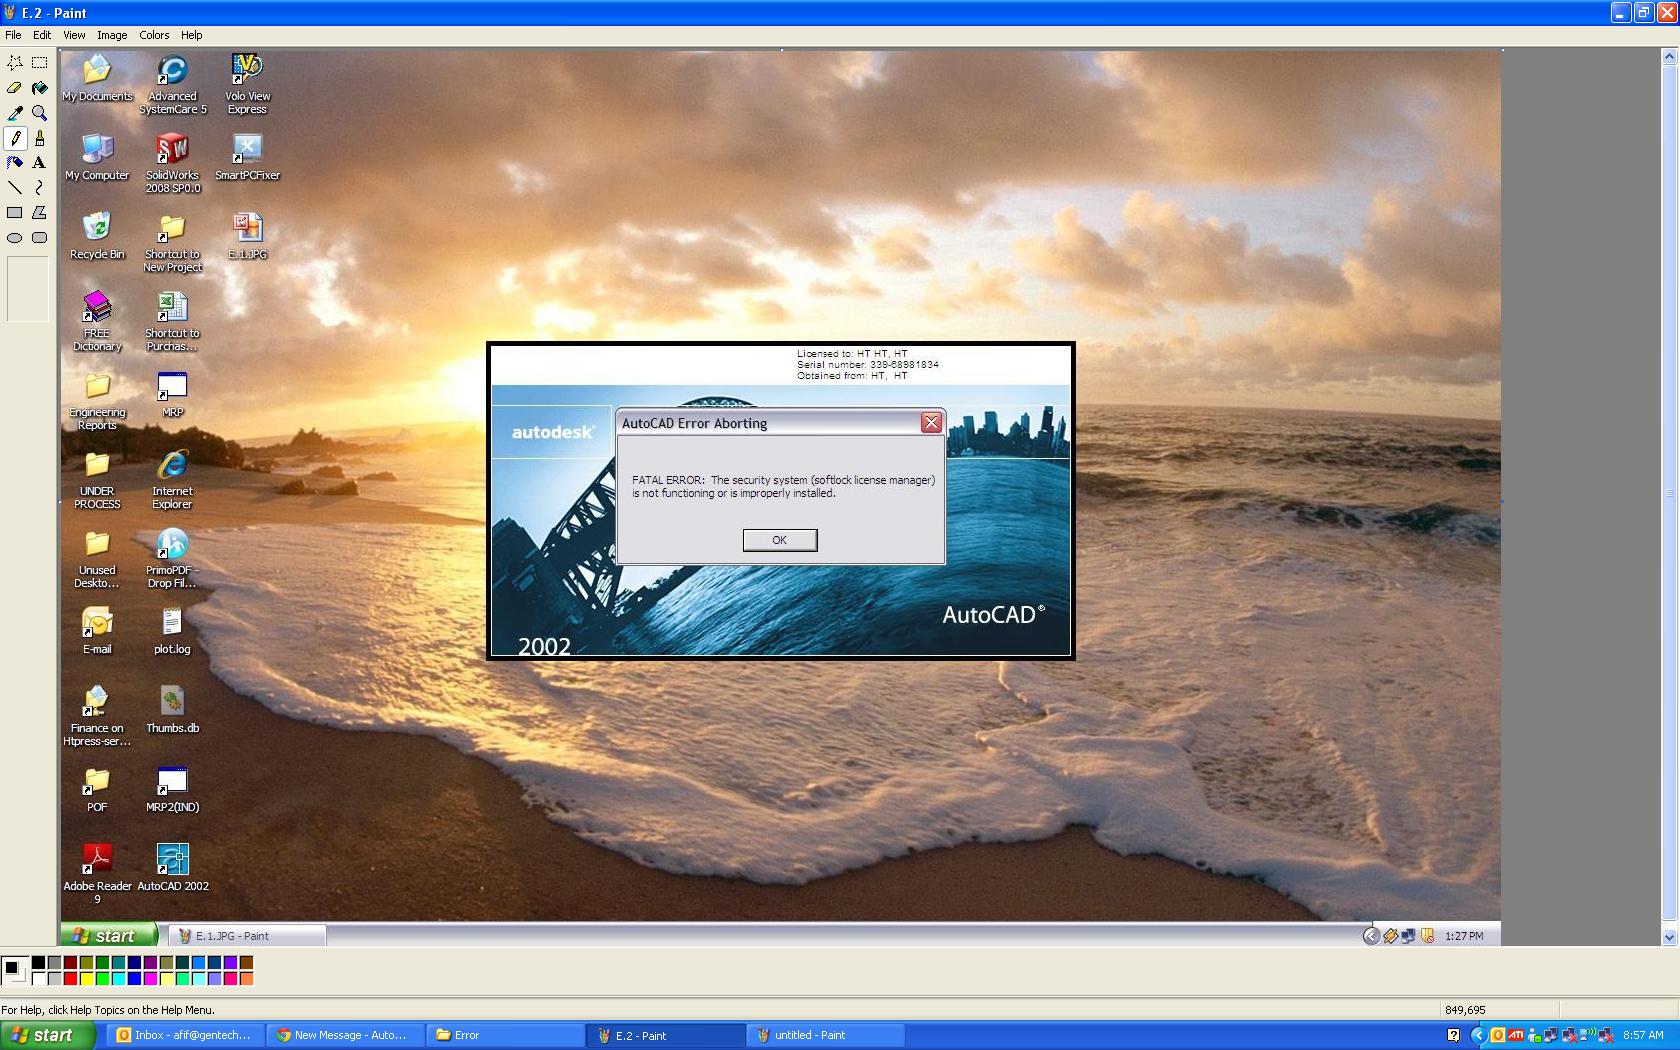
Task: Click the OK button in pictured AutoCAD error
Action: [x=780, y=540]
